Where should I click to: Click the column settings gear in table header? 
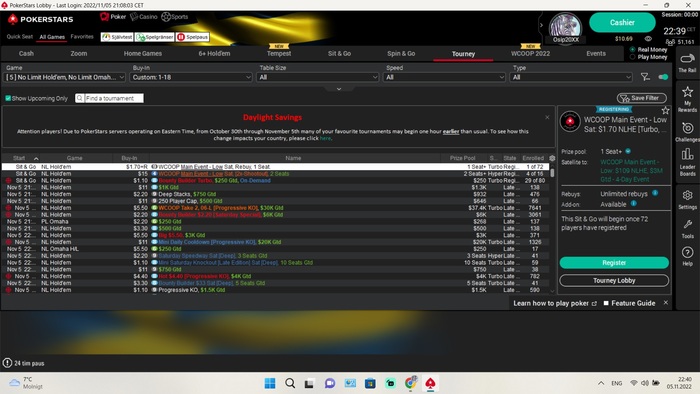552,158
